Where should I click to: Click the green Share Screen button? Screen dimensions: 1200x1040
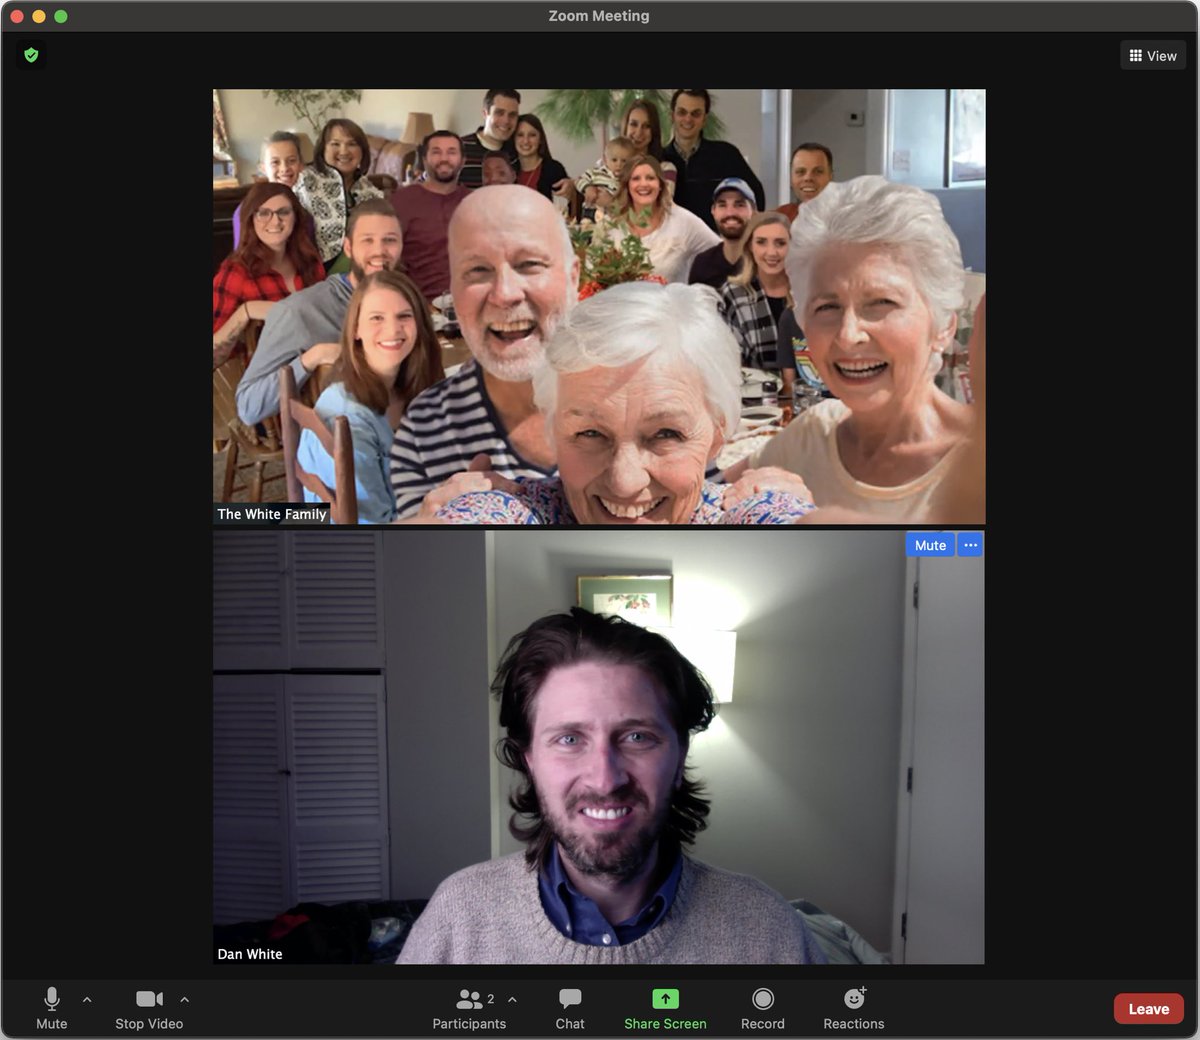pos(665,1008)
